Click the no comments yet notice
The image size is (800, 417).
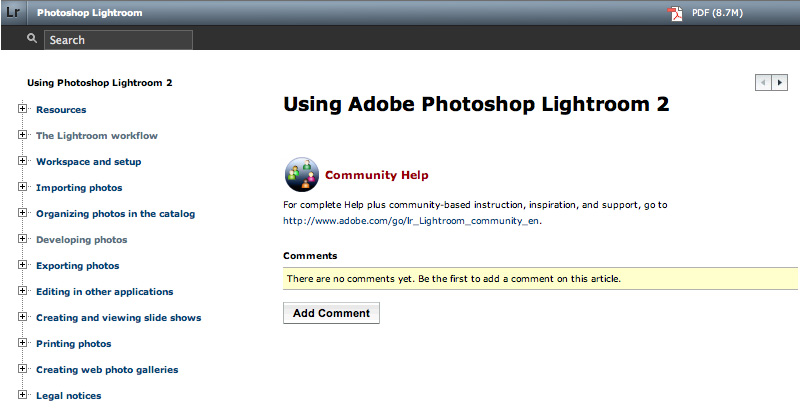point(540,279)
